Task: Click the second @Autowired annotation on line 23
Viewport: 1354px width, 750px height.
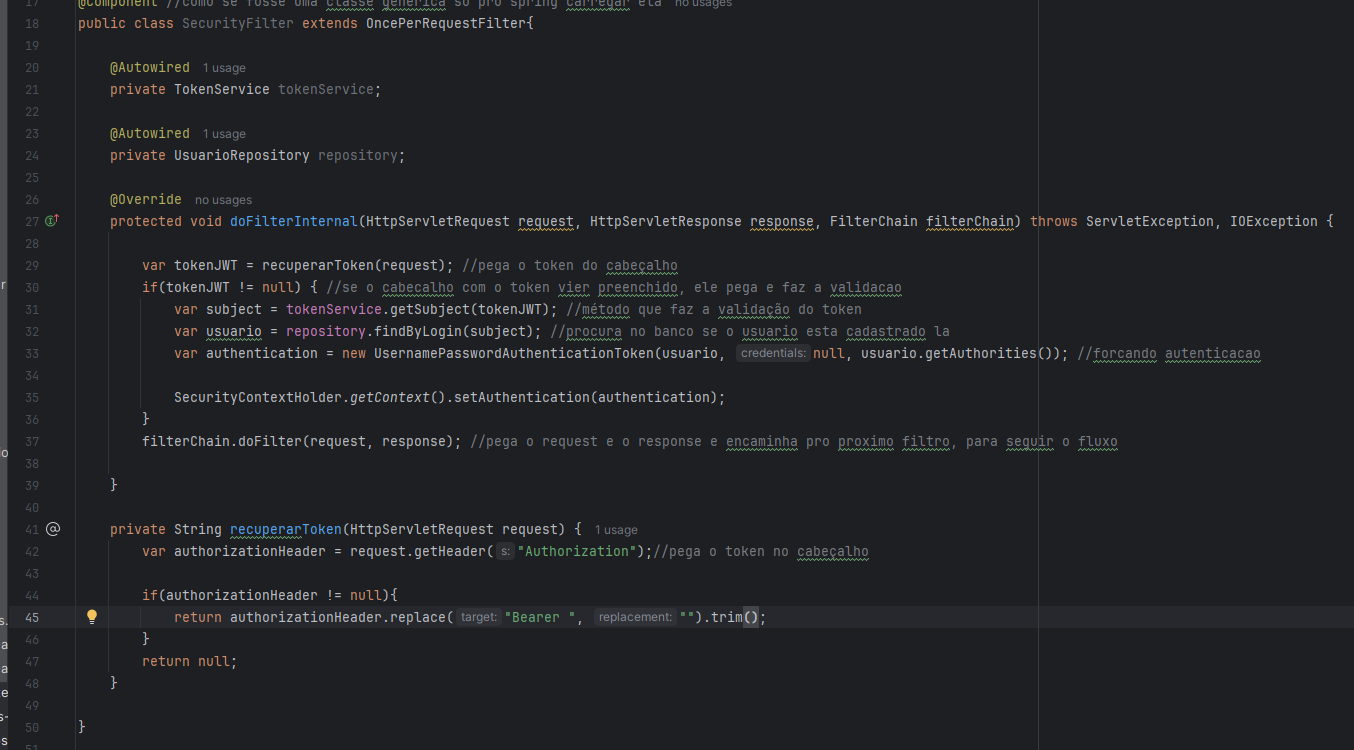Action: pyautogui.click(x=150, y=133)
